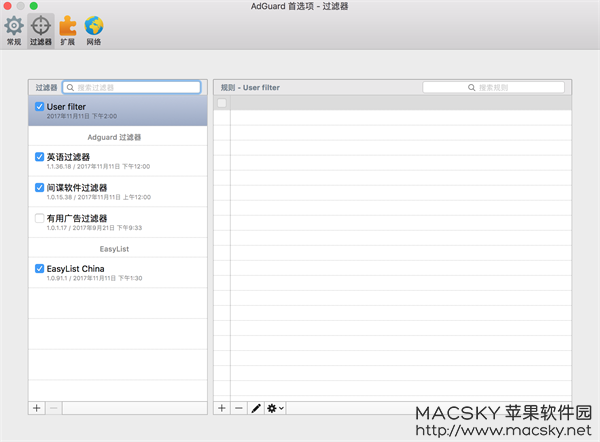This screenshot has height=442, width=600.
Task: Tick the select-all checkbox in rules header
Action: [x=222, y=103]
